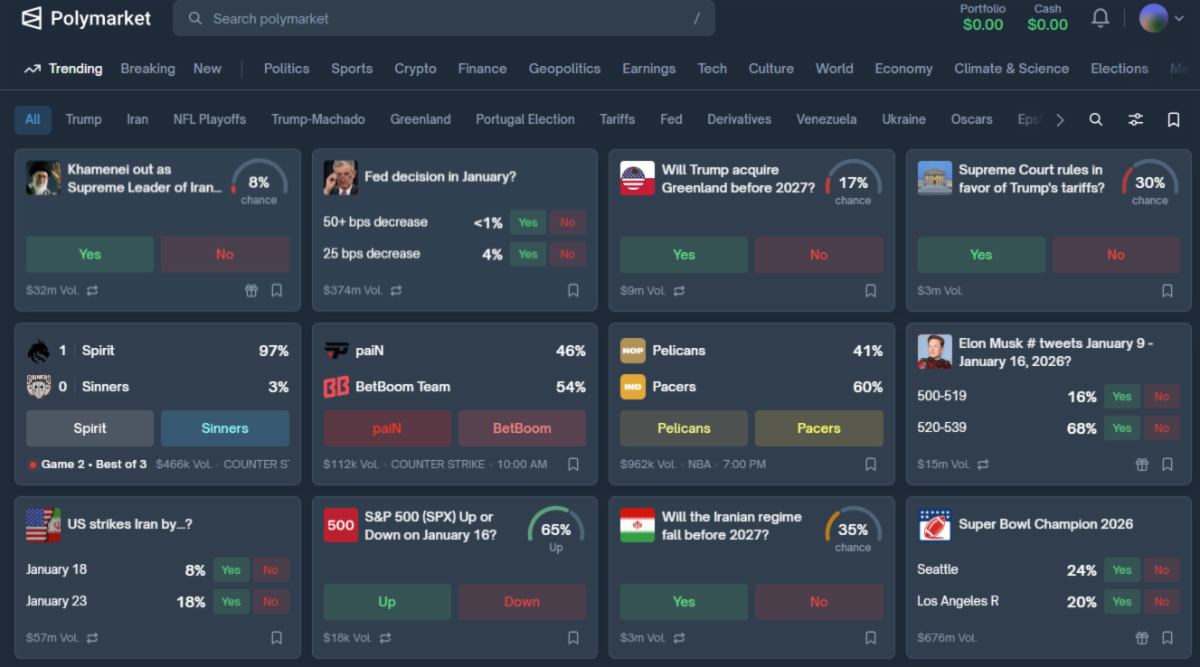Select the Geopolitics category tab
This screenshot has height=667, width=1200.
pyautogui.click(x=564, y=69)
